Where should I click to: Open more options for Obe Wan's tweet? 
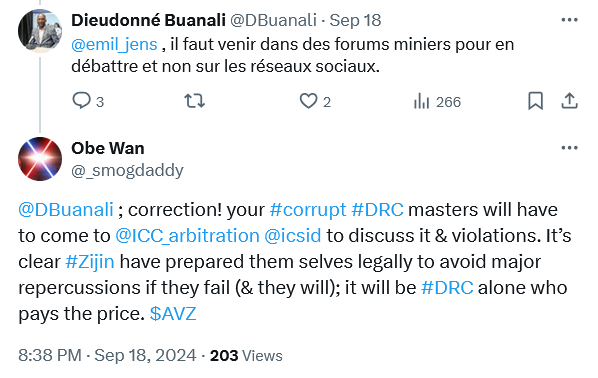coord(569,148)
